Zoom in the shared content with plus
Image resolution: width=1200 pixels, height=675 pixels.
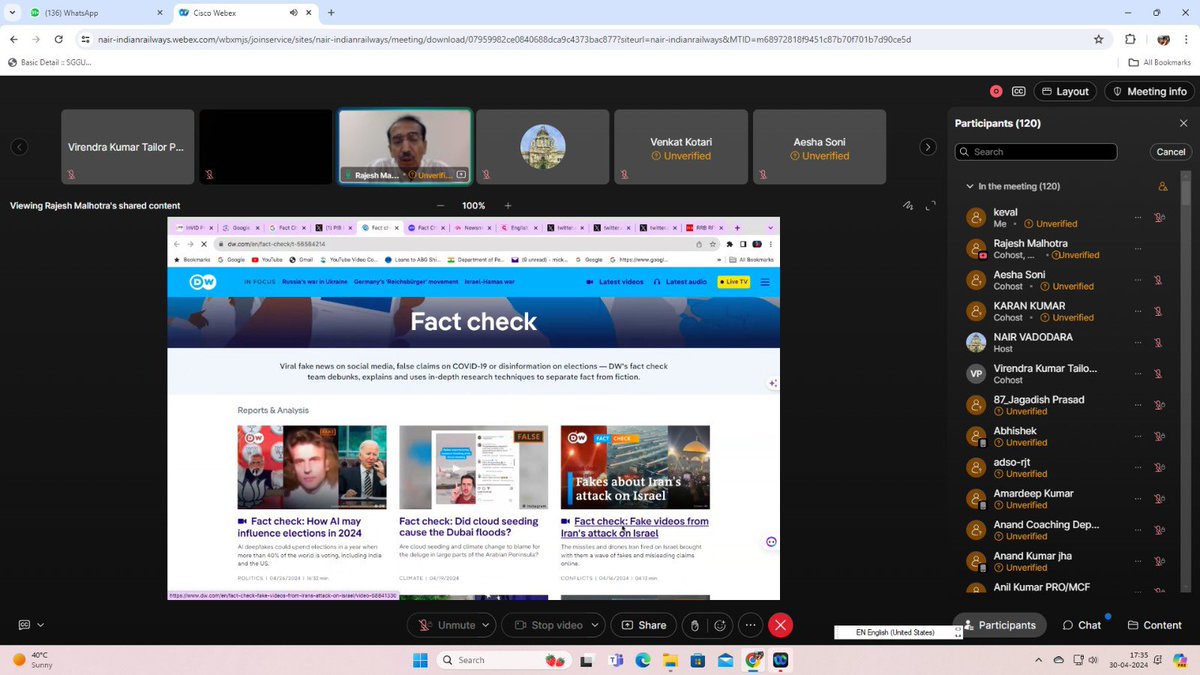click(x=509, y=206)
